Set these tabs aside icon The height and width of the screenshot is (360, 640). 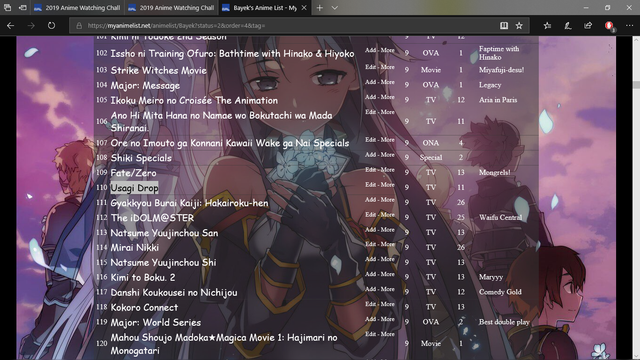tap(23, 8)
